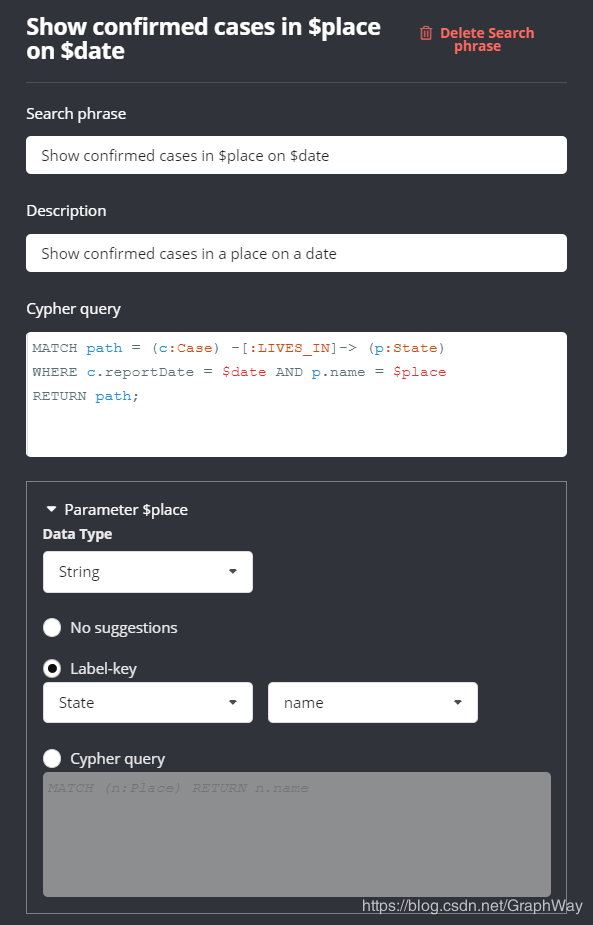Viewport: 593px width, 925px height.
Task: Collapse the Parameter $place triangle
Action: [x=51, y=509]
